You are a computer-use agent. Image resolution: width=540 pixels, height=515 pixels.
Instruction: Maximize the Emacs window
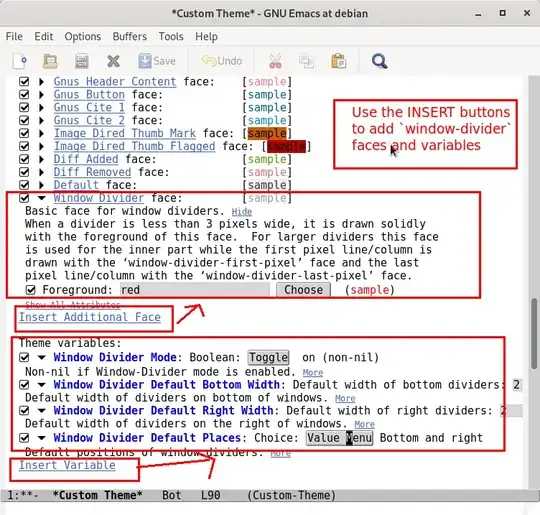[502, 13]
